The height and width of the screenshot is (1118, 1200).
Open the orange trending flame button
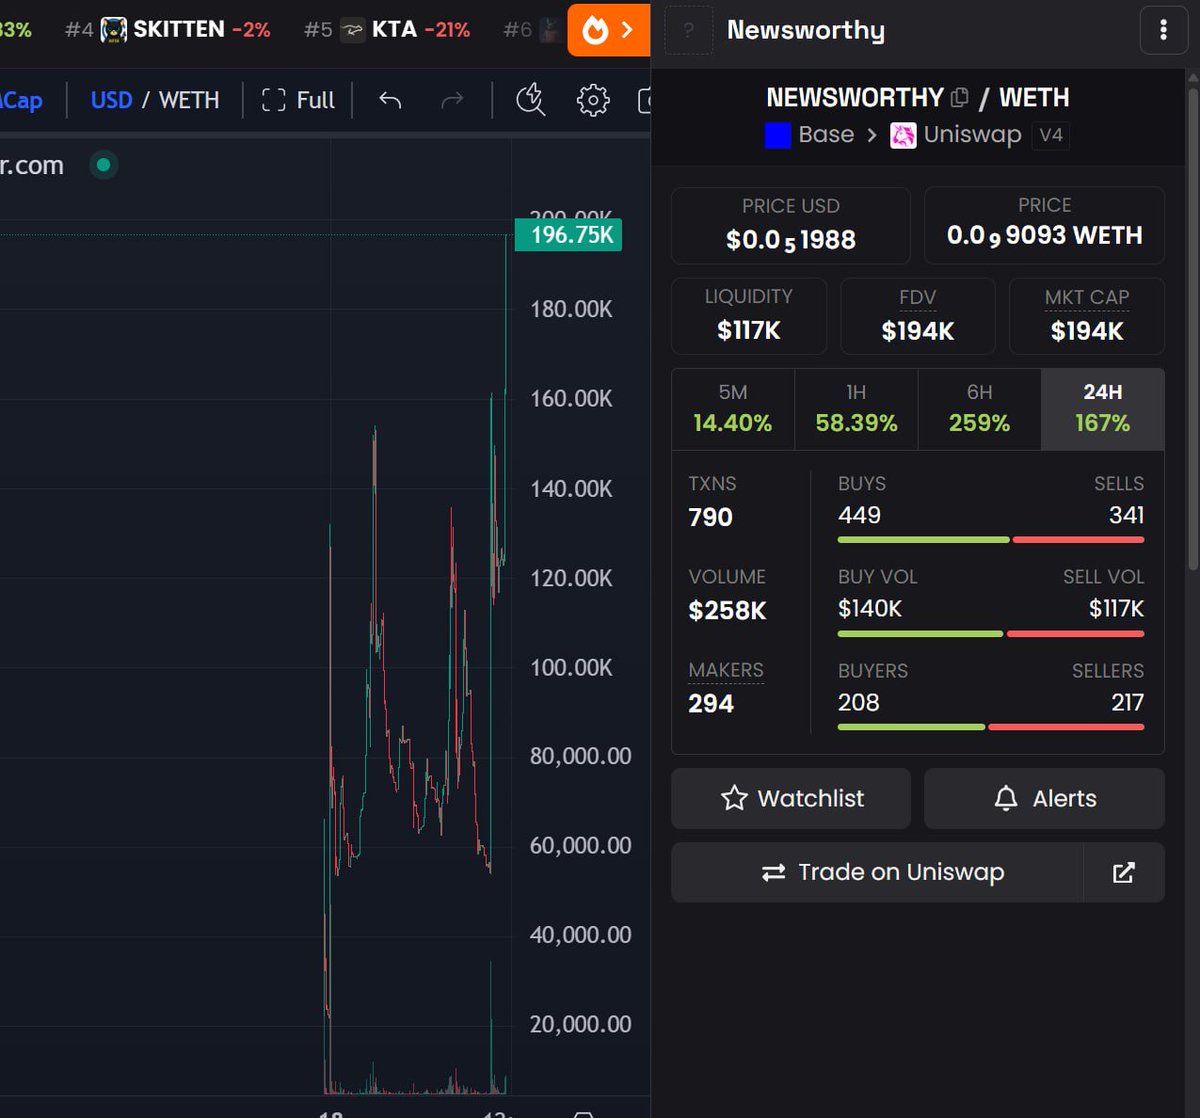[608, 30]
